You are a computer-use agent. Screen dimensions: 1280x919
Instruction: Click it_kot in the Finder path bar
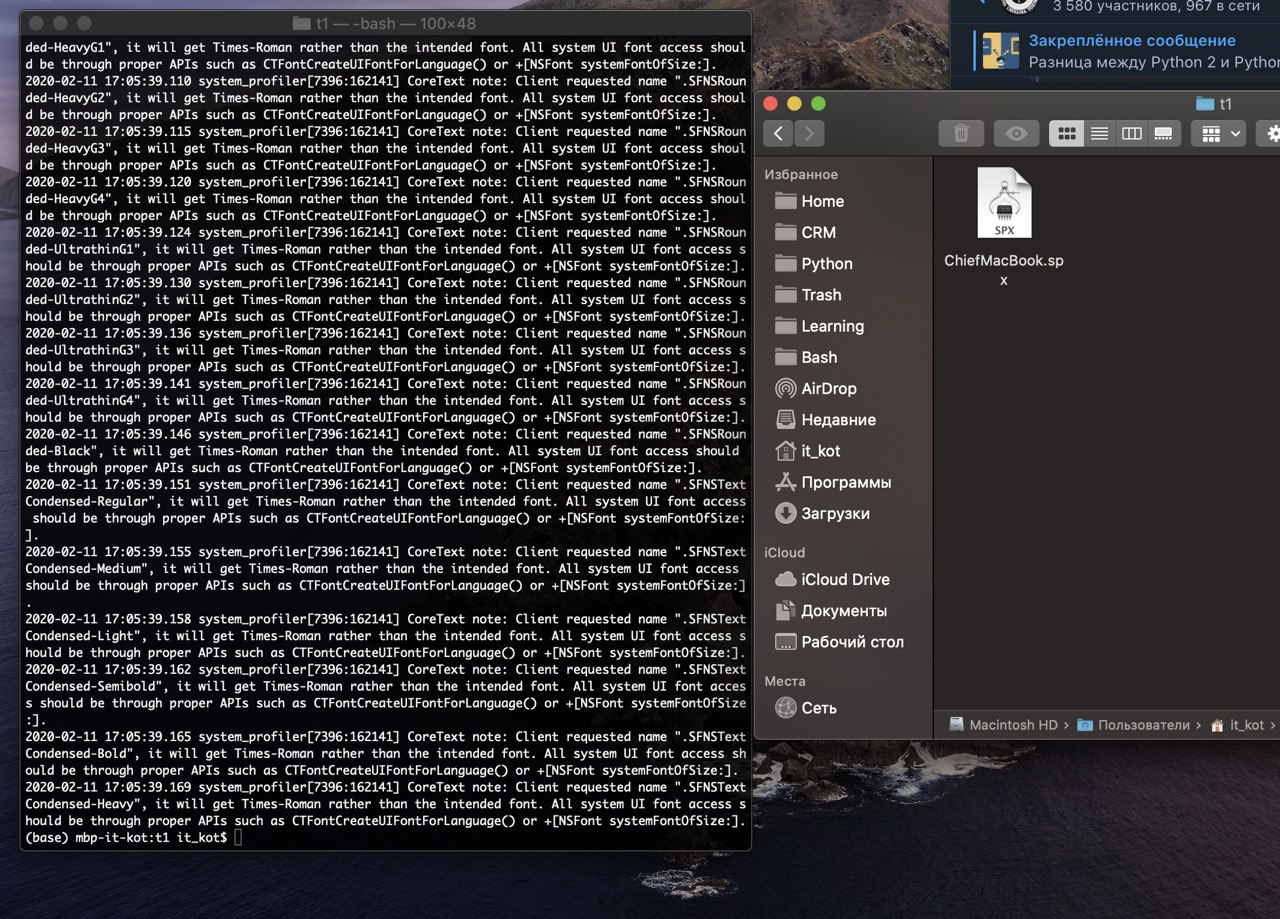pyautogui.click(x=1237, y=725)
